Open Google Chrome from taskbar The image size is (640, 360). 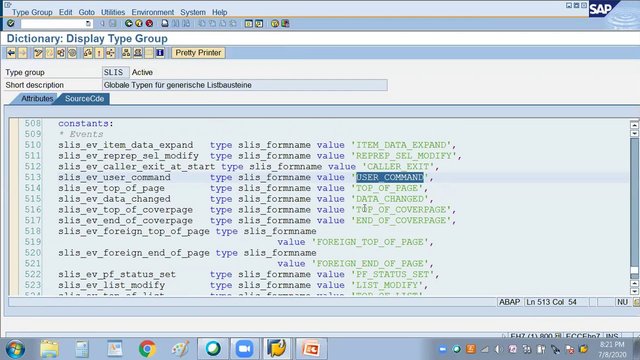tap(147, 349)
